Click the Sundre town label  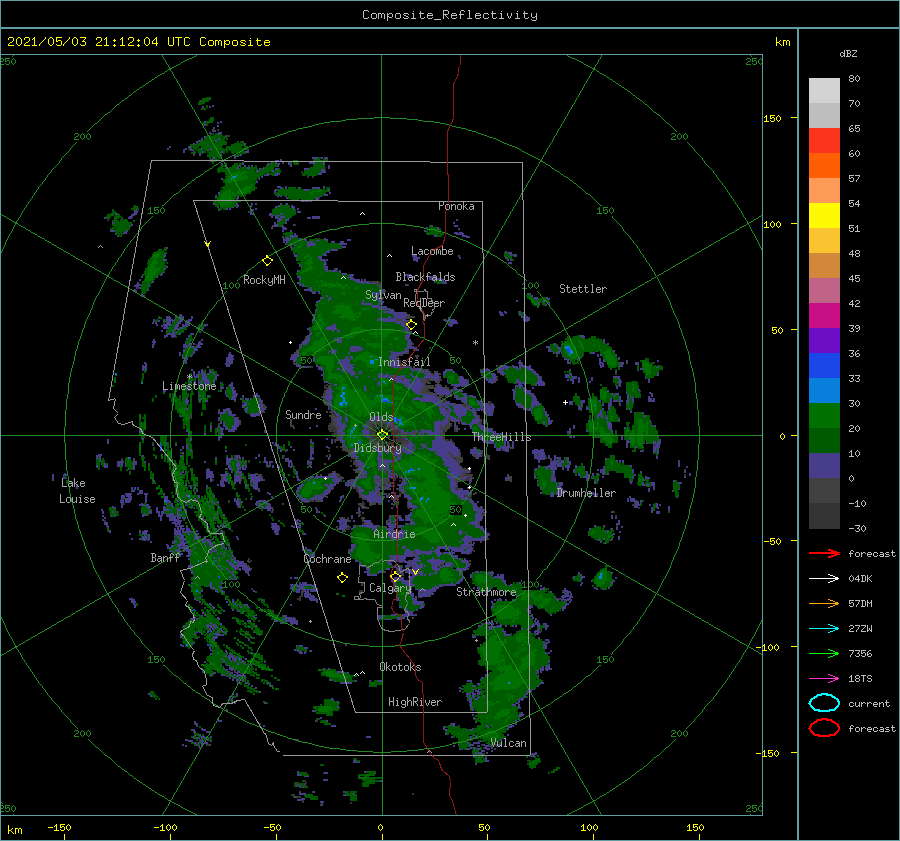point(303,414)
